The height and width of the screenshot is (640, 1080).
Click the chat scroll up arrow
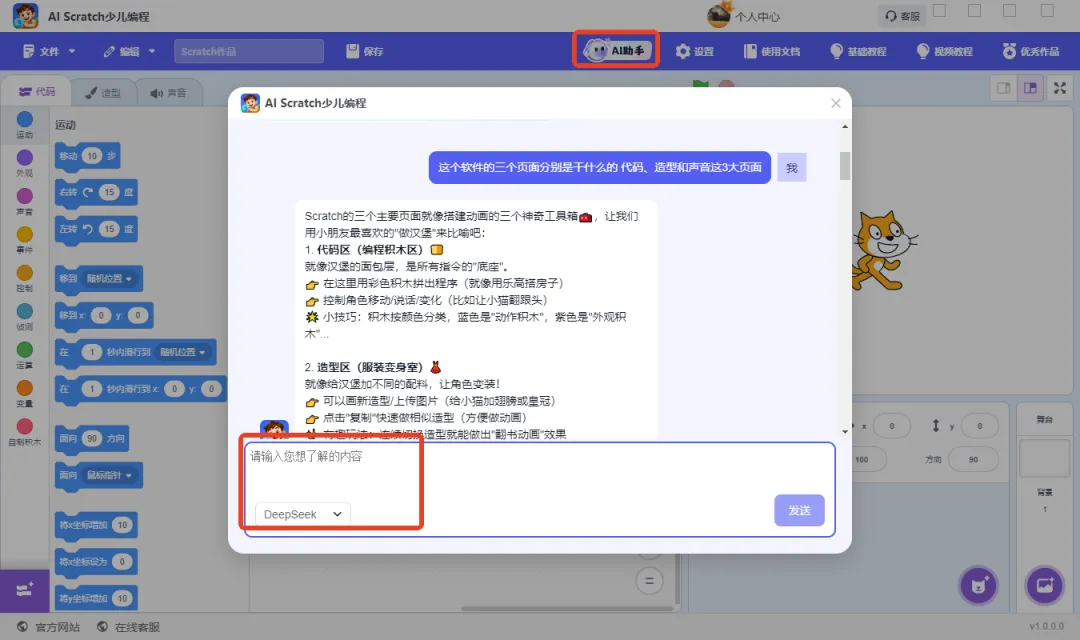[x=845, y=127]
